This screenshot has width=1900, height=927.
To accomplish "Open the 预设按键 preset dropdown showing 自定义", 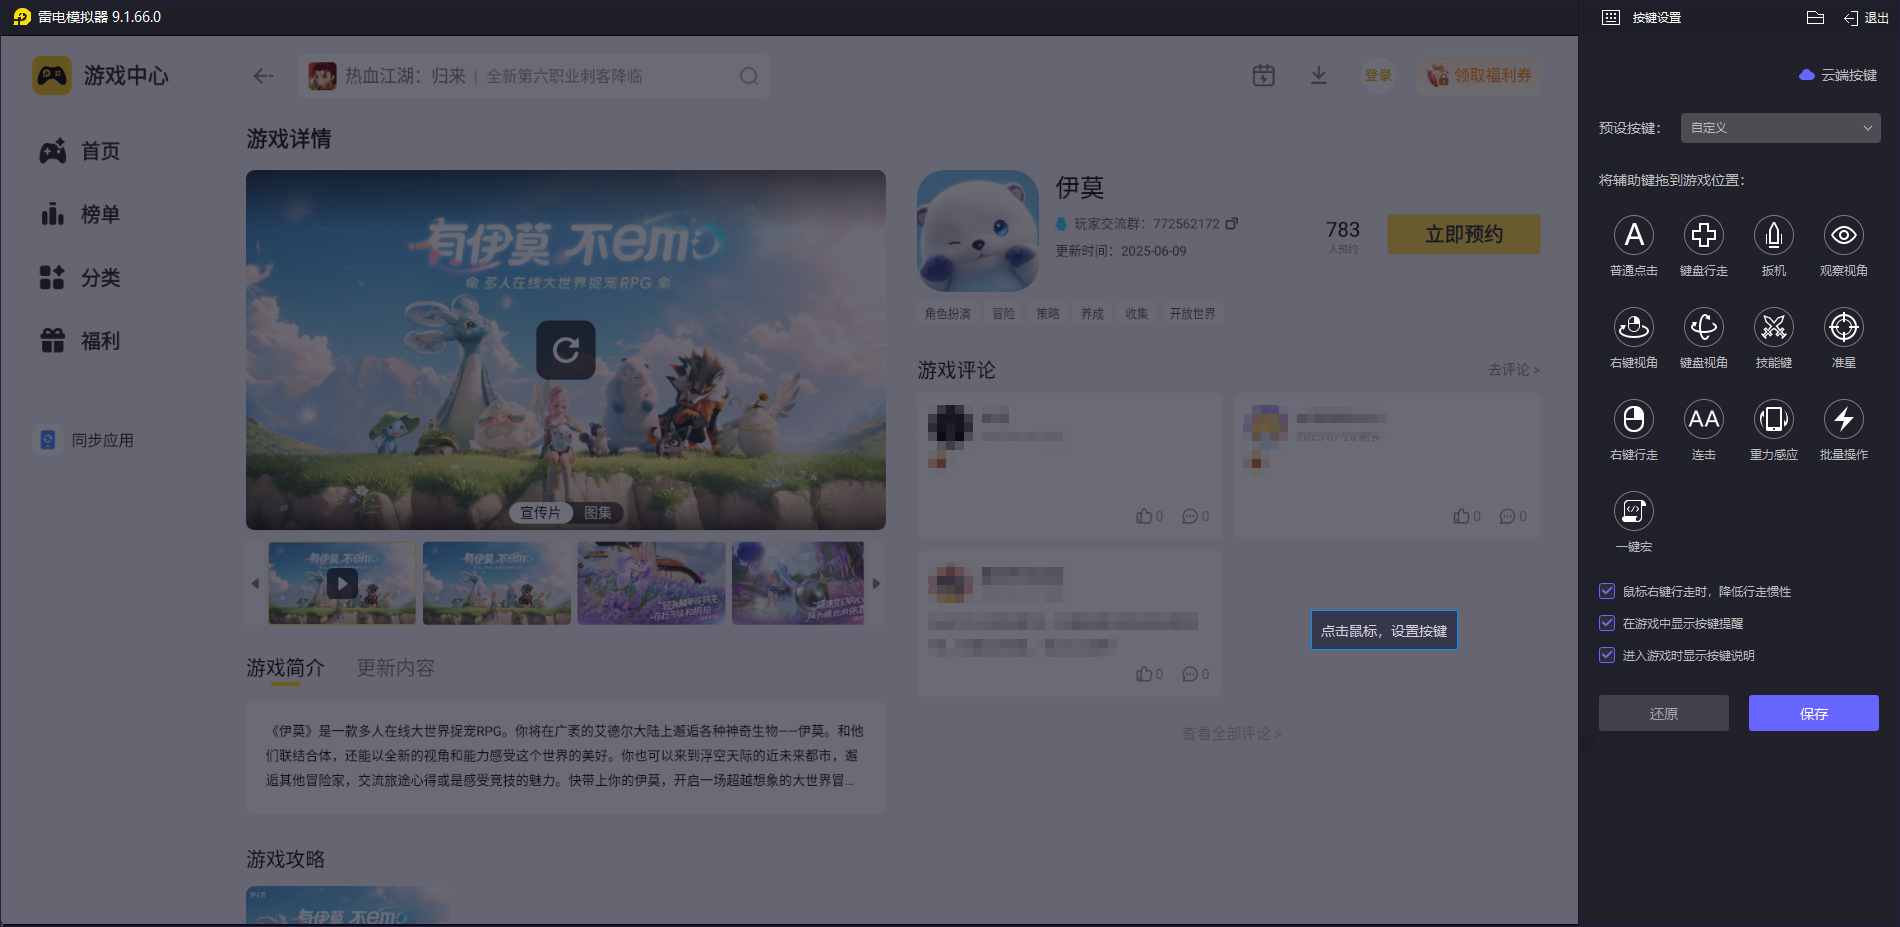I will (x=1779, y=128).
